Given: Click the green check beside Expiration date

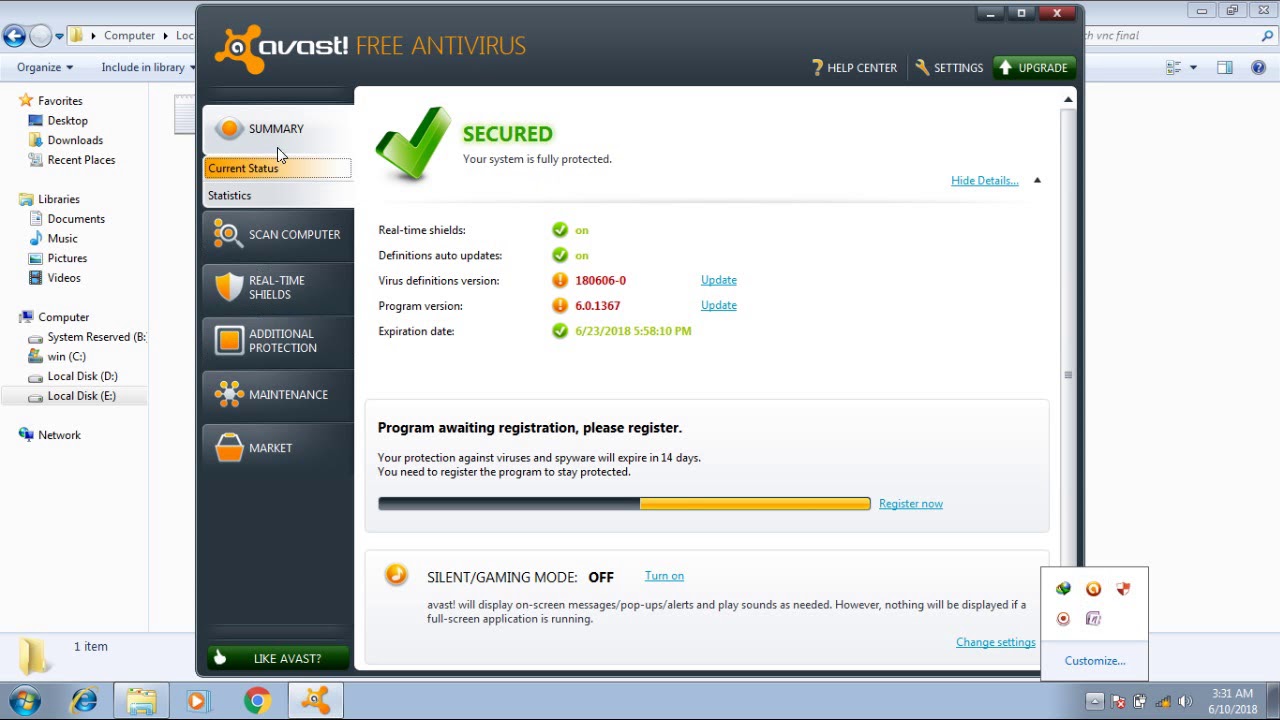Looking at the screenshot, I should coord(560,331).
